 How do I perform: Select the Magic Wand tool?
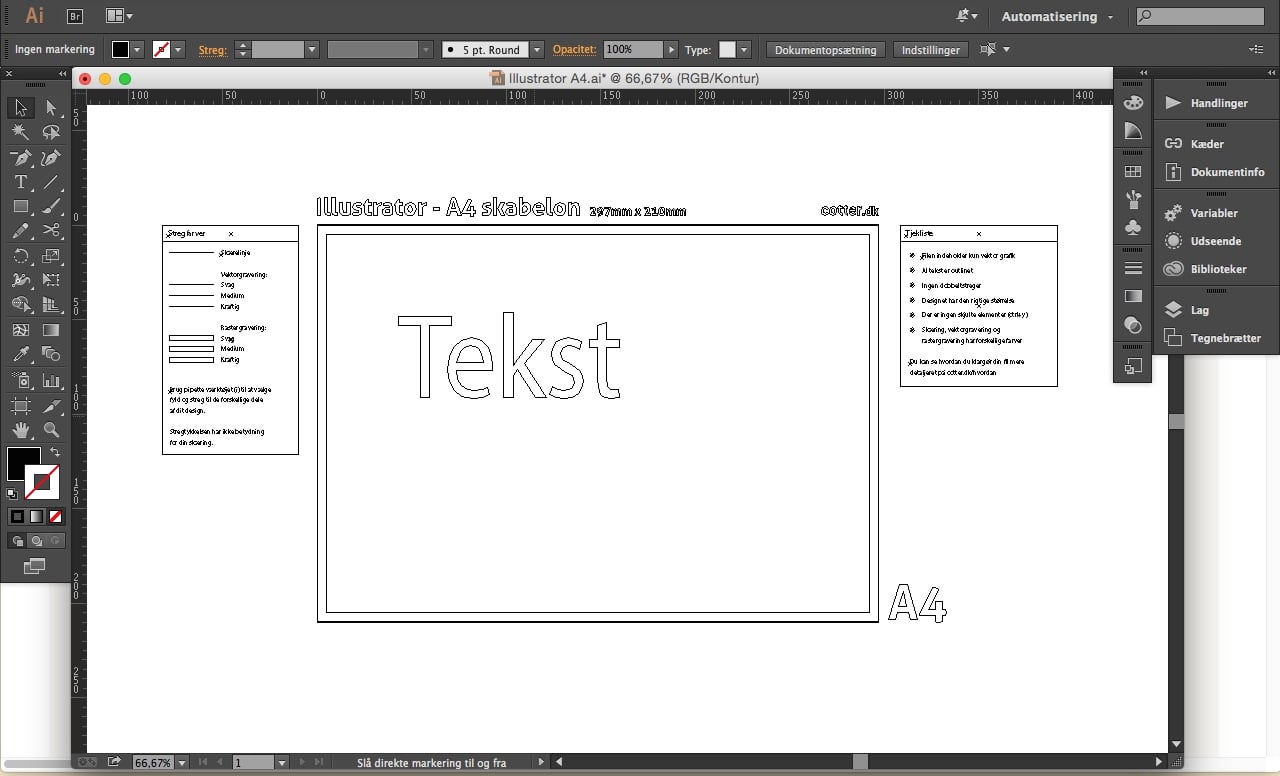20,132
